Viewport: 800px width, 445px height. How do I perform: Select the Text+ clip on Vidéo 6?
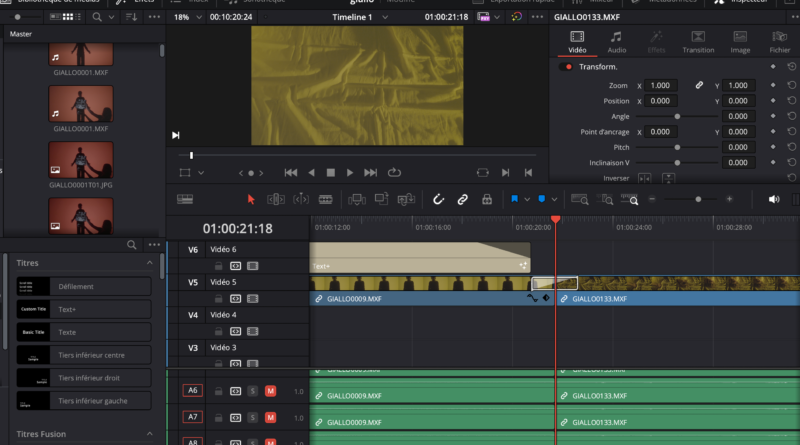[420, 258]
